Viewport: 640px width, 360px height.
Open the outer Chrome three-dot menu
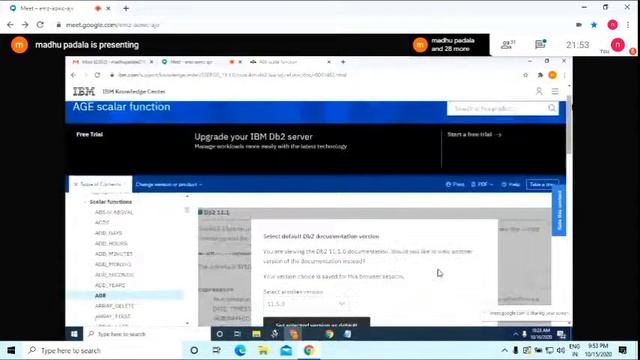click(x=628, y=25)
